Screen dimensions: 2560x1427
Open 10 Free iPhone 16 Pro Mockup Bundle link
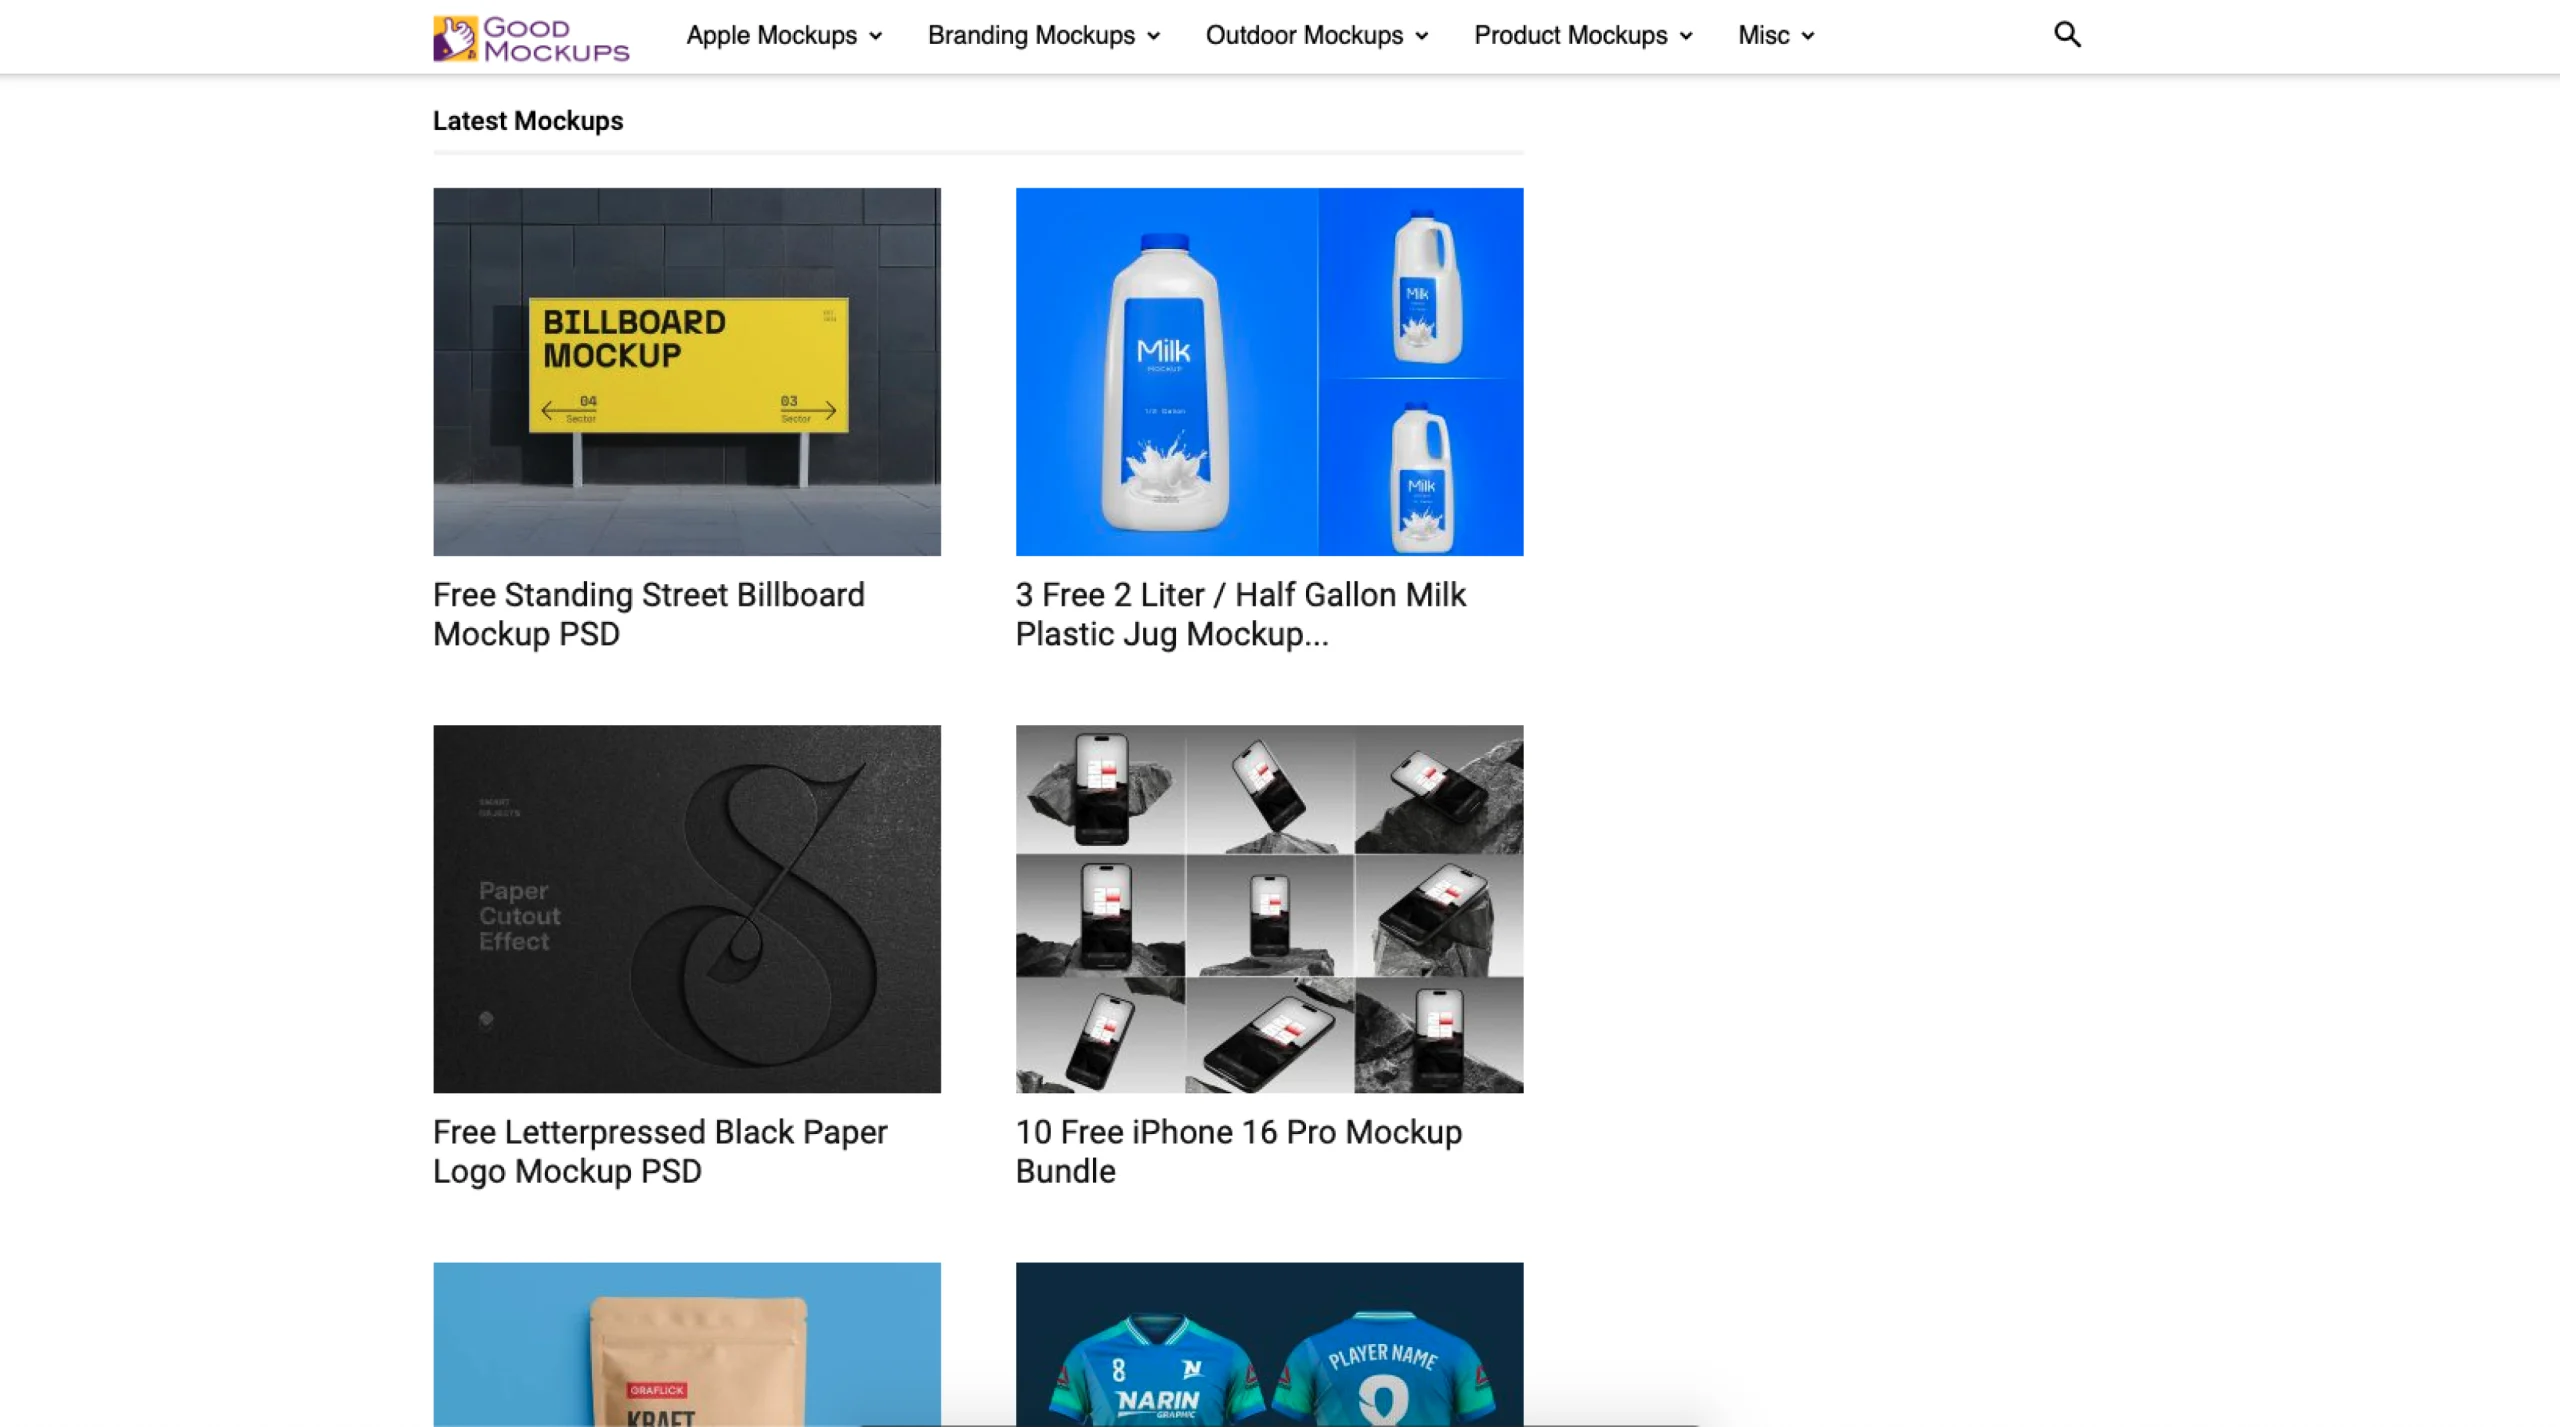(1239, 1151)
